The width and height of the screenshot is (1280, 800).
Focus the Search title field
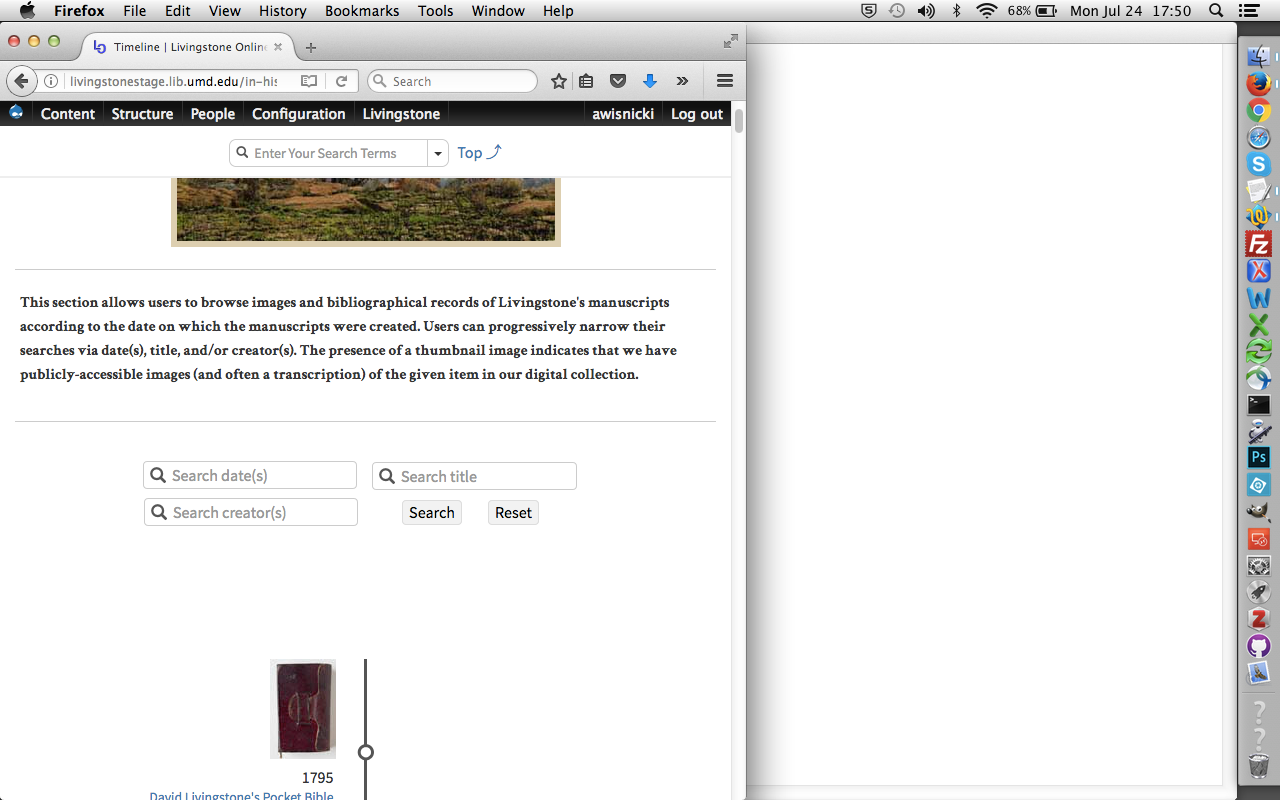coord(474,476)
